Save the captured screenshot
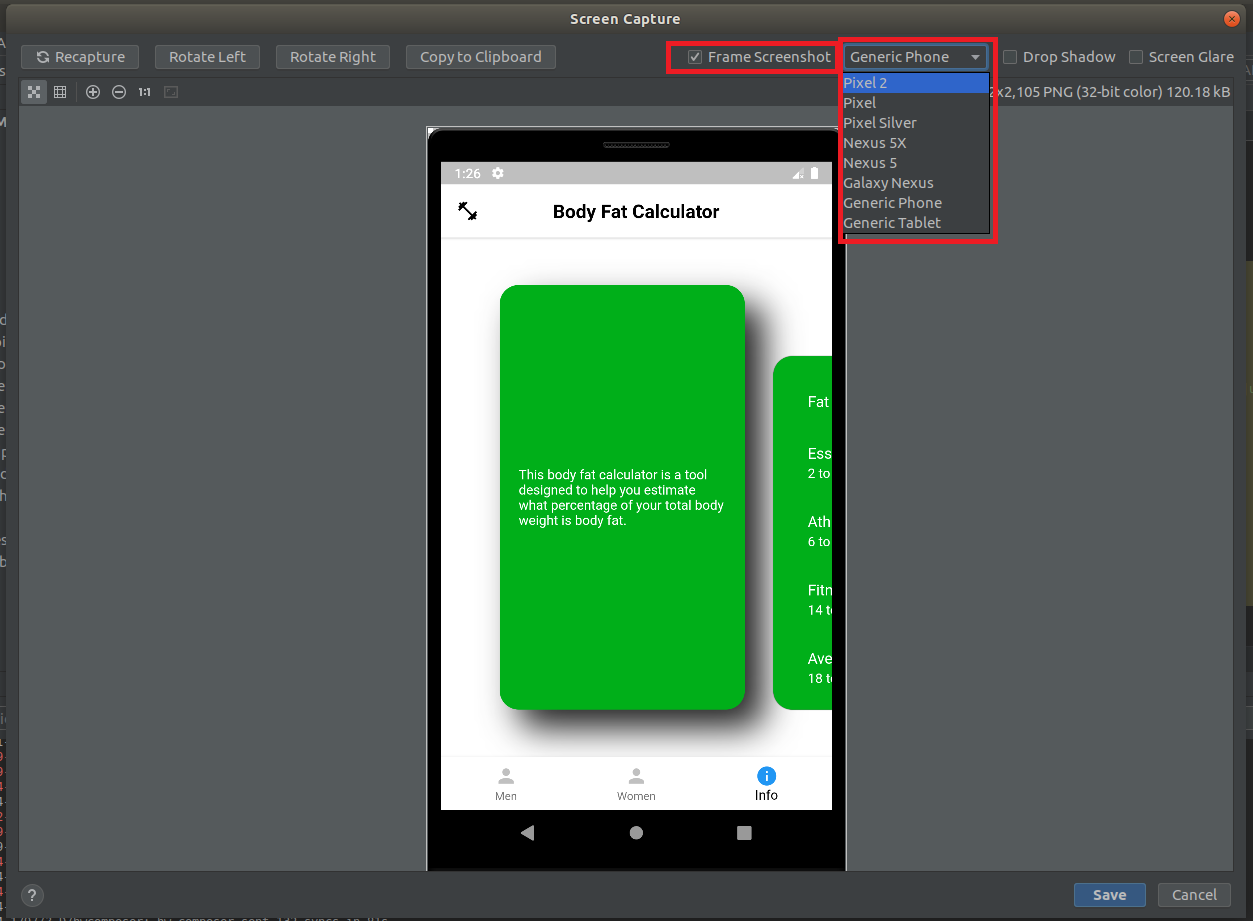This screenshot has width=1253, height=921. 1109,895
